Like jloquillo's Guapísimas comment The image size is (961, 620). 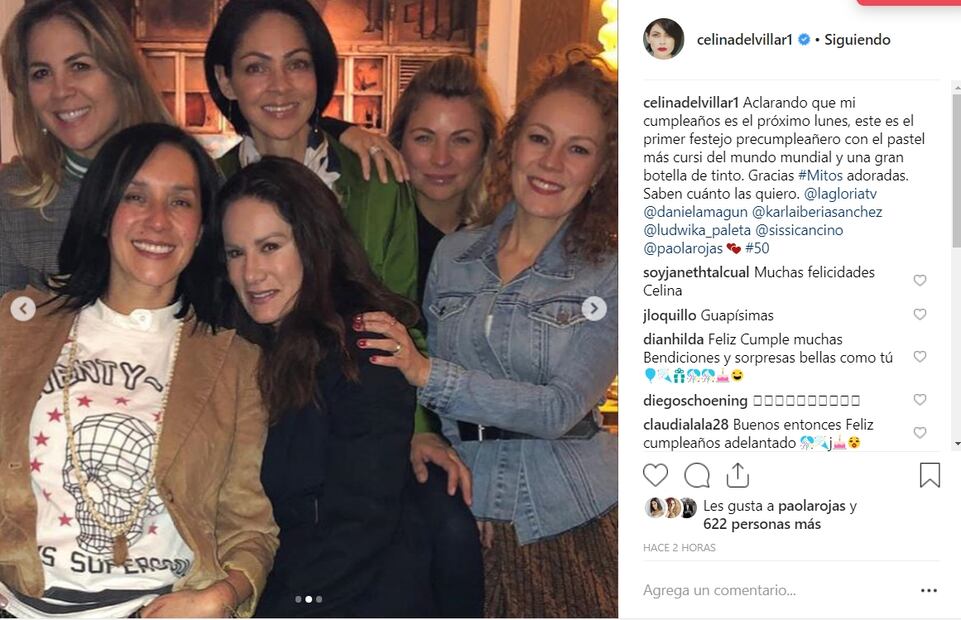tap(919, 315)
